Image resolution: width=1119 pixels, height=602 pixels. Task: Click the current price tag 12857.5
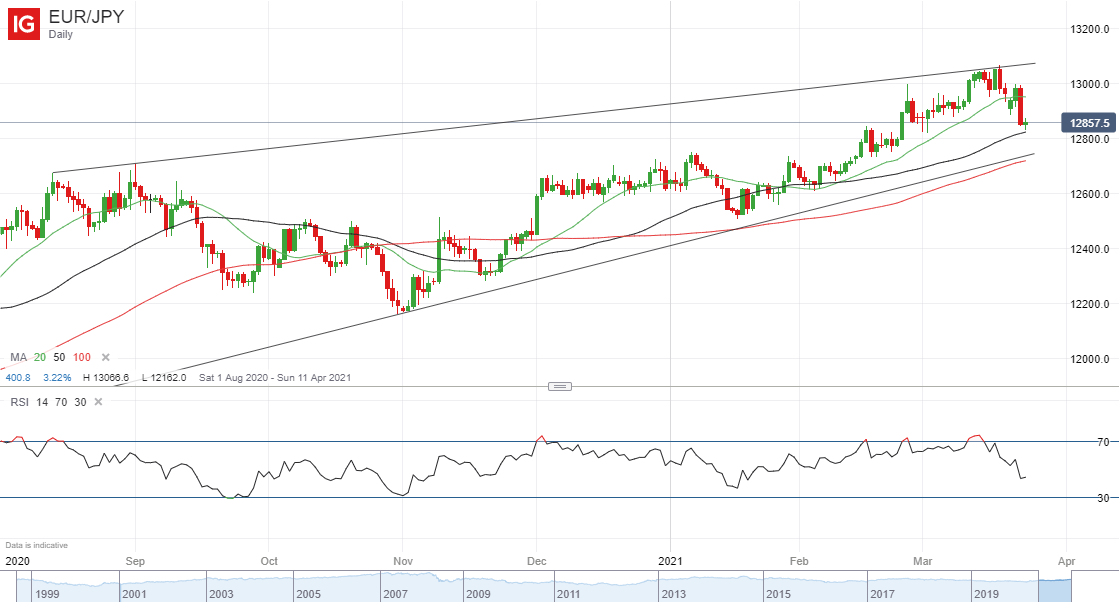tap(1089, 123)
